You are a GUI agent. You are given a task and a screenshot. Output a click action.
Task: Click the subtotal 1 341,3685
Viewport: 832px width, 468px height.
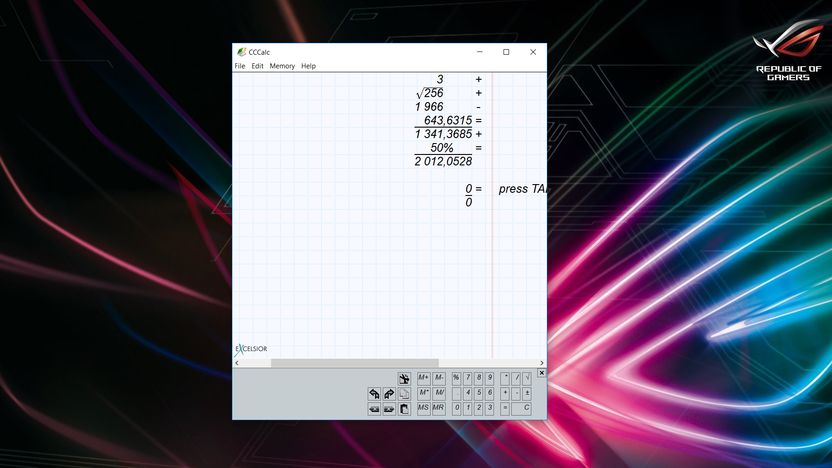point(443,134)
